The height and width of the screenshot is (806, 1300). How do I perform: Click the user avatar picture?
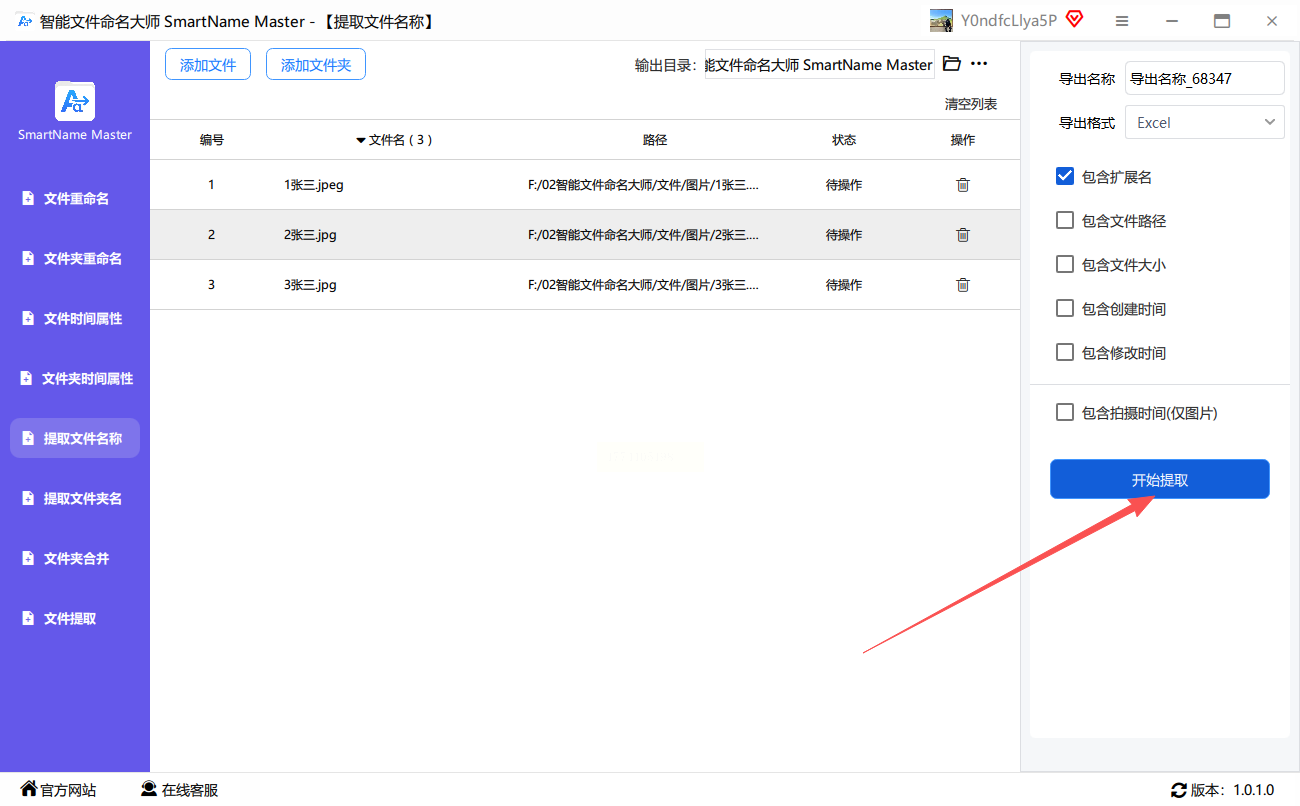coord(941,21)
